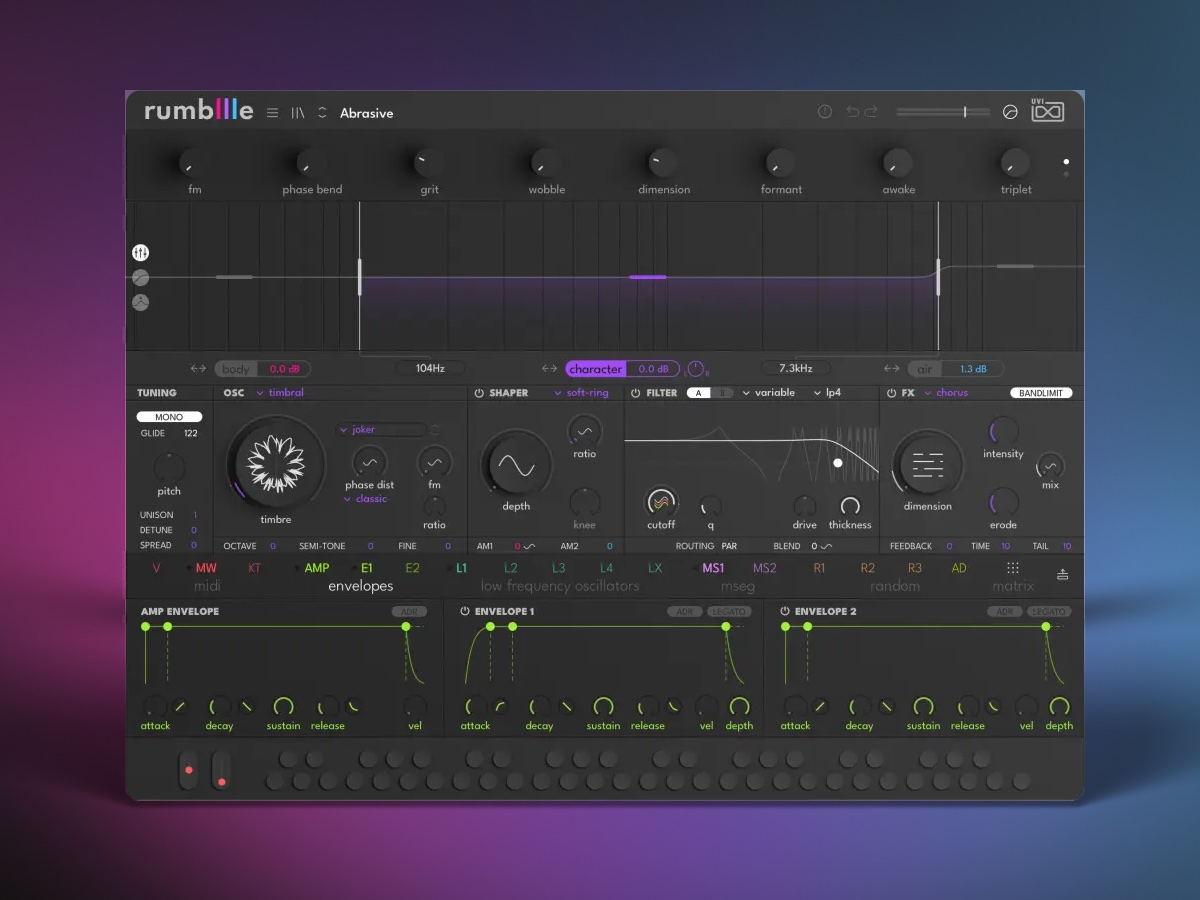Step presets with the up/down arrows

pos(322,113)
